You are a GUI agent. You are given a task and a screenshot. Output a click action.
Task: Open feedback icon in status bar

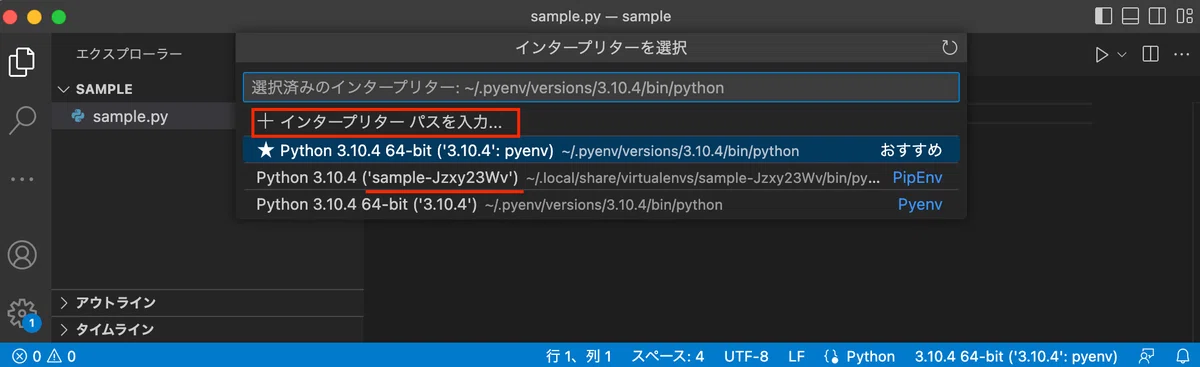point(1146,355)
